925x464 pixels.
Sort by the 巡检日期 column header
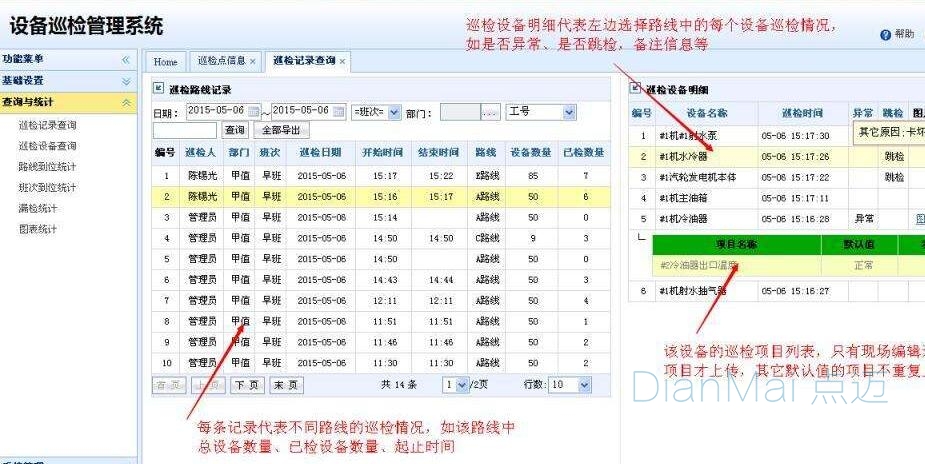(x=320, y=153)
